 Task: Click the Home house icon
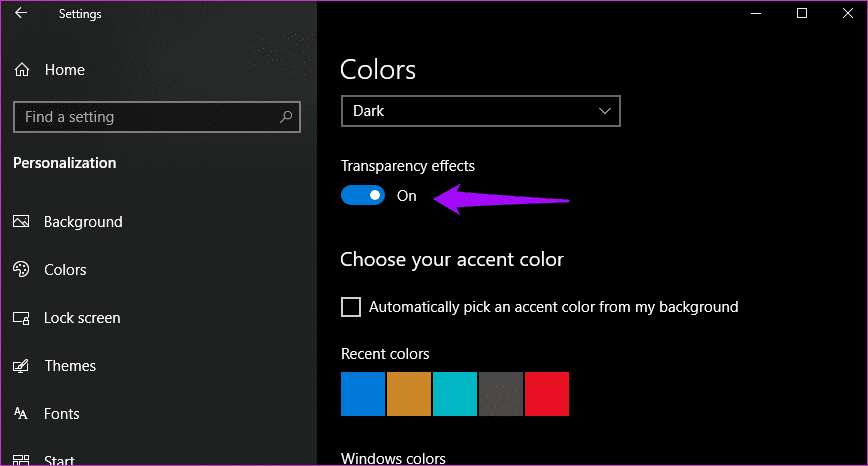tap(22, 70)
